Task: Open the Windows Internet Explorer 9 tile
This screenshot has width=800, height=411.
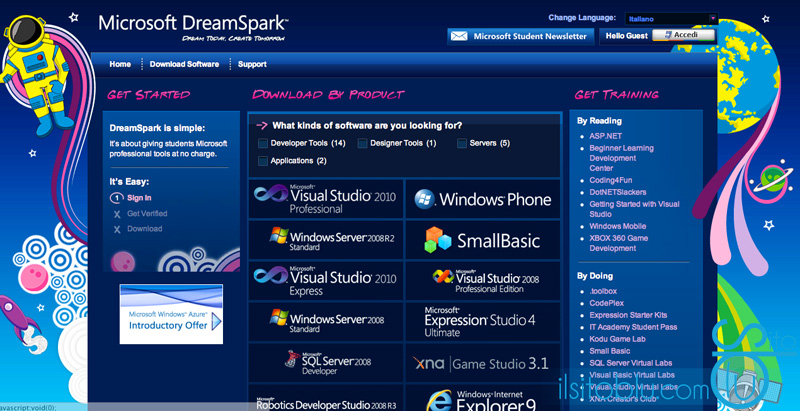Action: (x=483, y=398)
